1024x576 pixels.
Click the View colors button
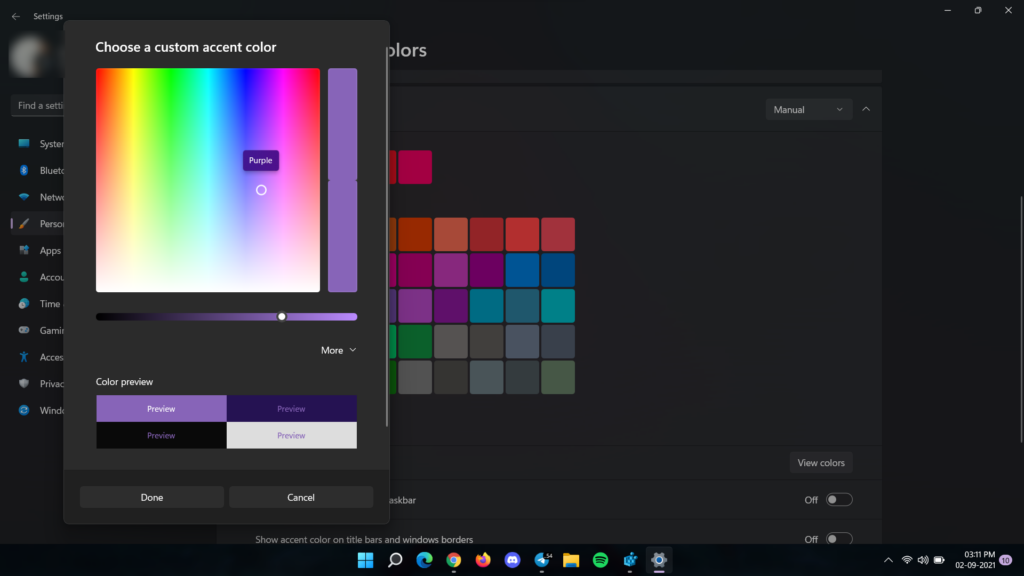point(821,463)
